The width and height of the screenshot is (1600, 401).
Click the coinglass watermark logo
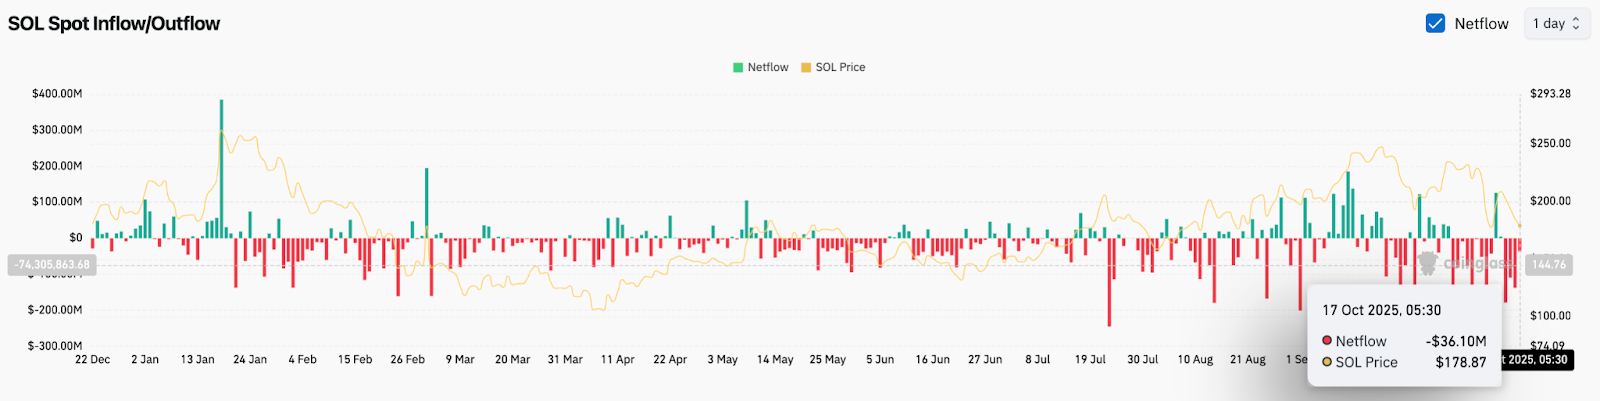(1428, 263)
